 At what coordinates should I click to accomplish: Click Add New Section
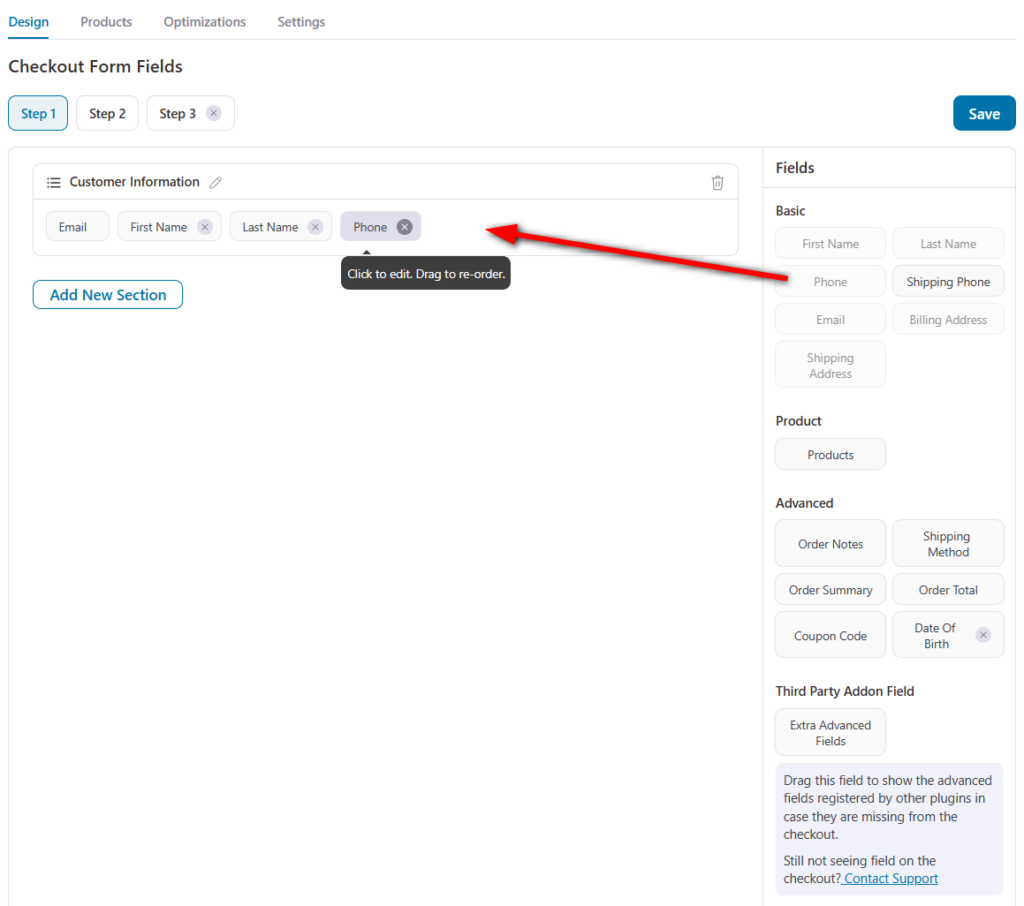coord(107,294)
